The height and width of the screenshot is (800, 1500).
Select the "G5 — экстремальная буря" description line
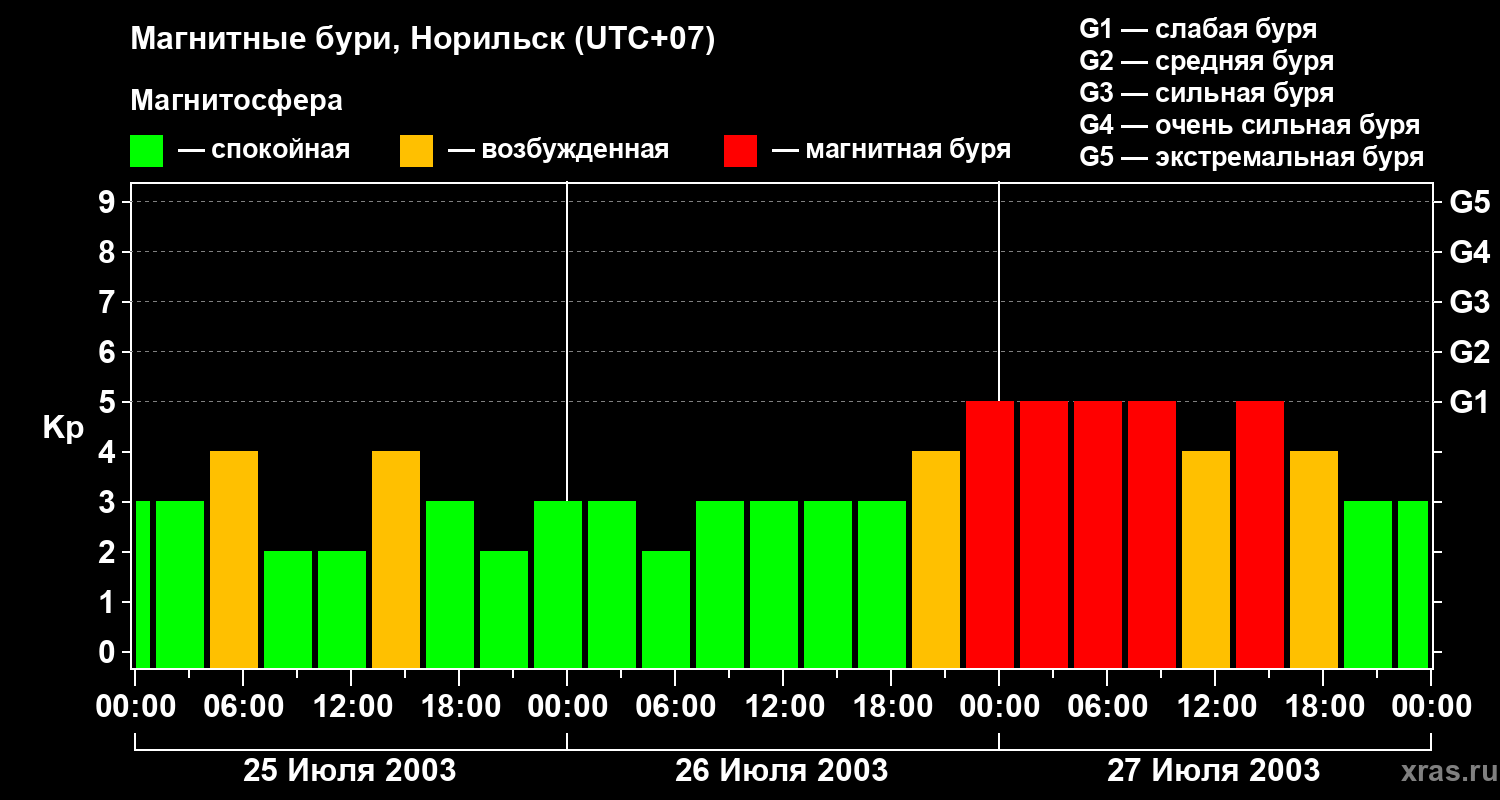click(1251, 157)
